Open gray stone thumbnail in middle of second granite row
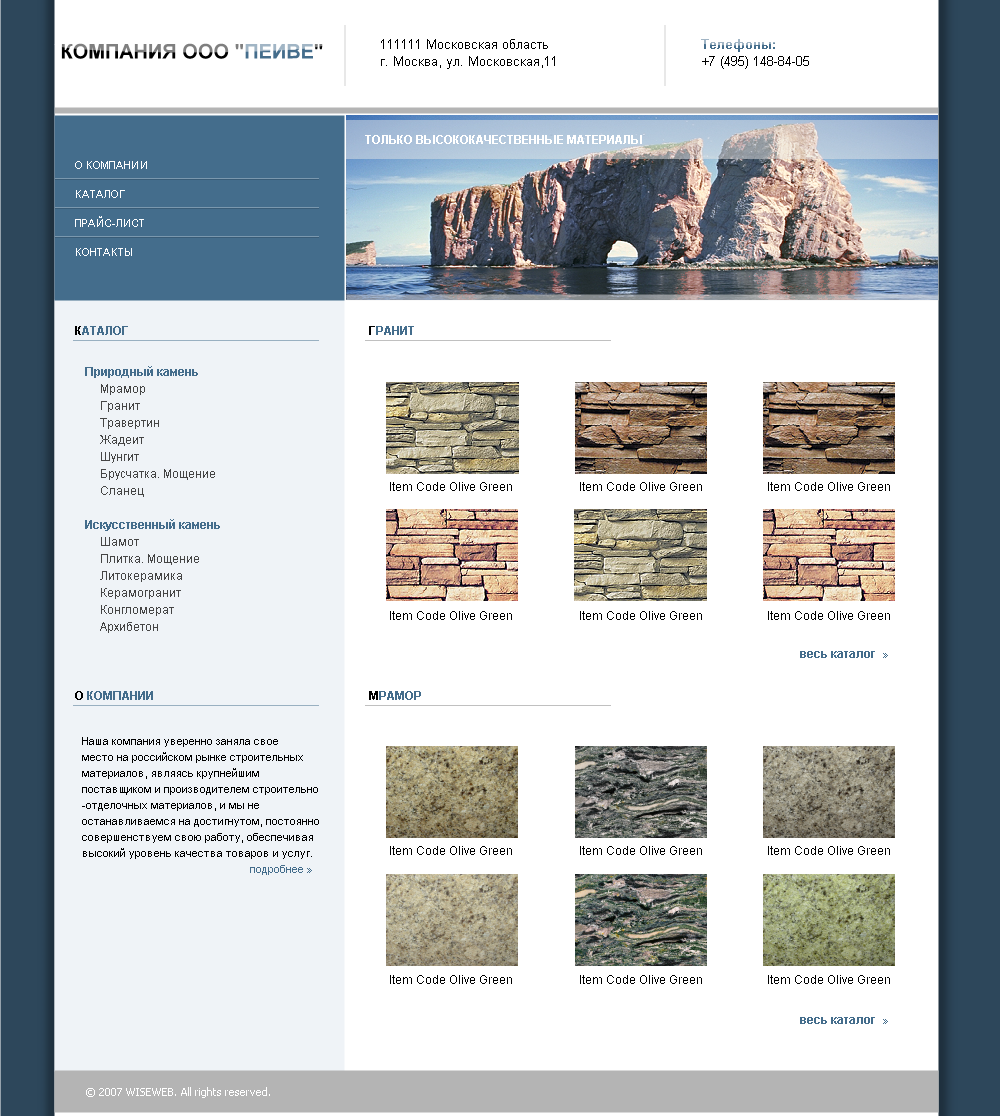The image size is (1000, 1116). click(641, 555)
